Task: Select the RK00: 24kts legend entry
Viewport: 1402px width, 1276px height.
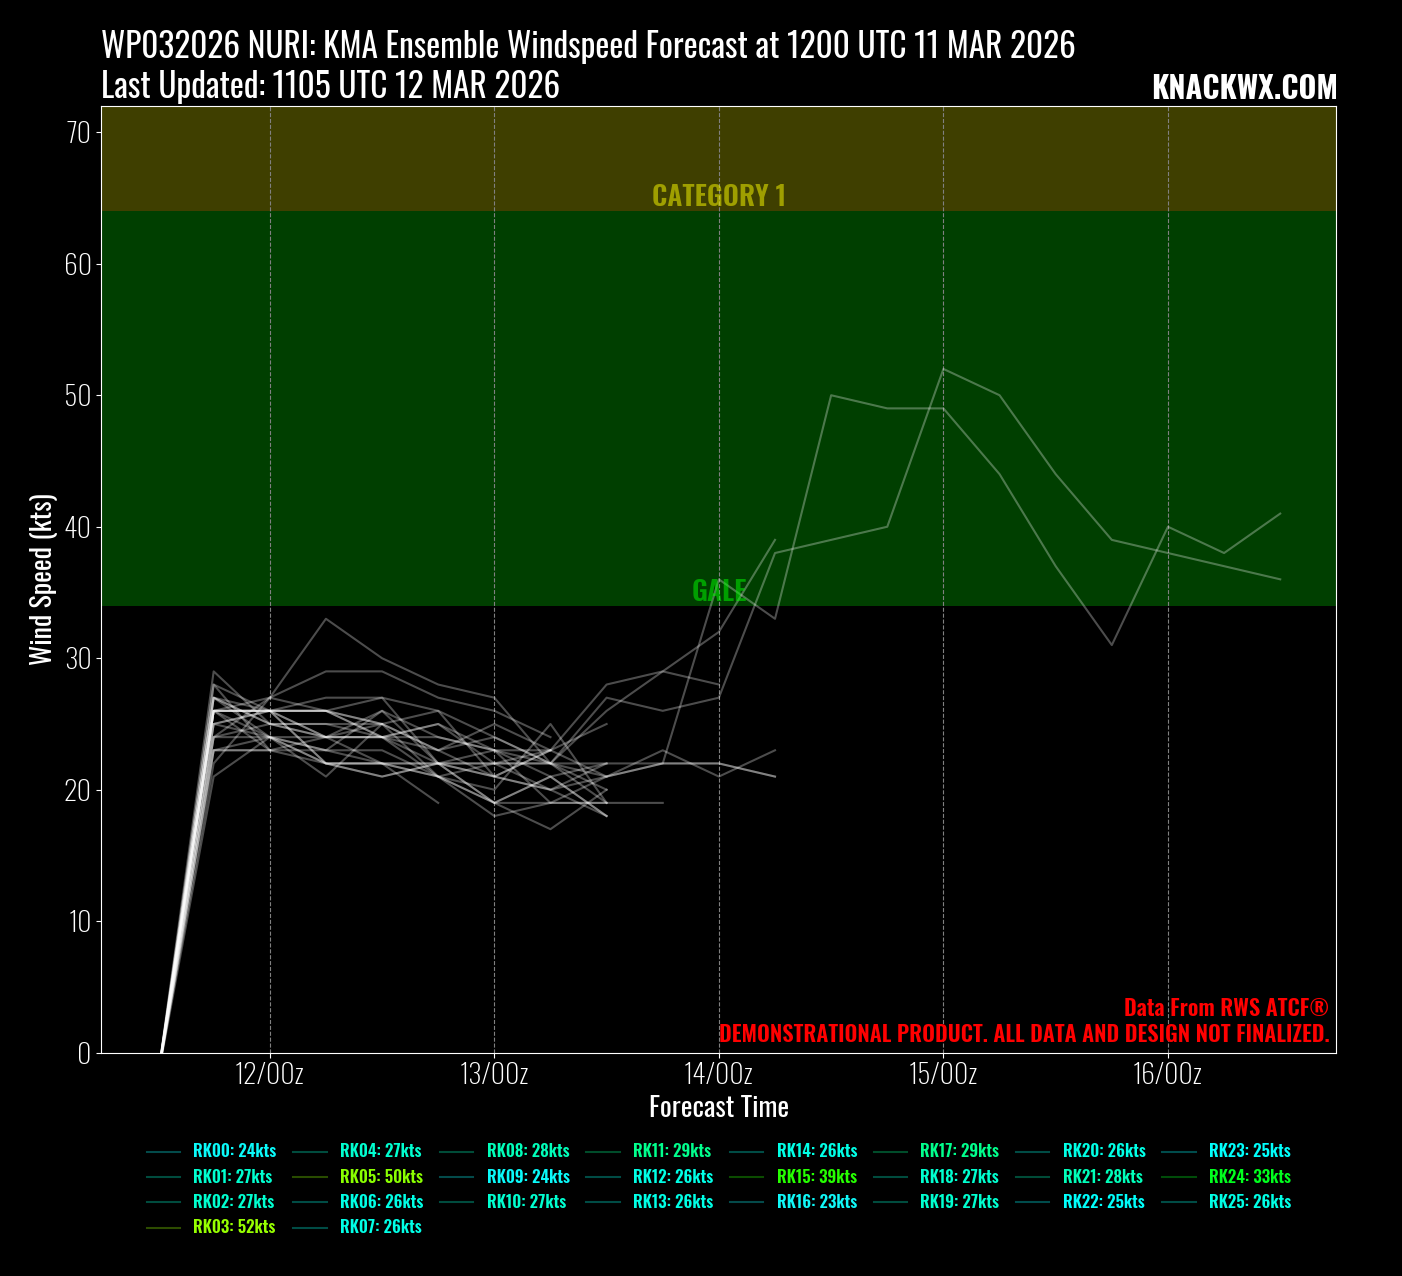Action: click(234, 1151)
